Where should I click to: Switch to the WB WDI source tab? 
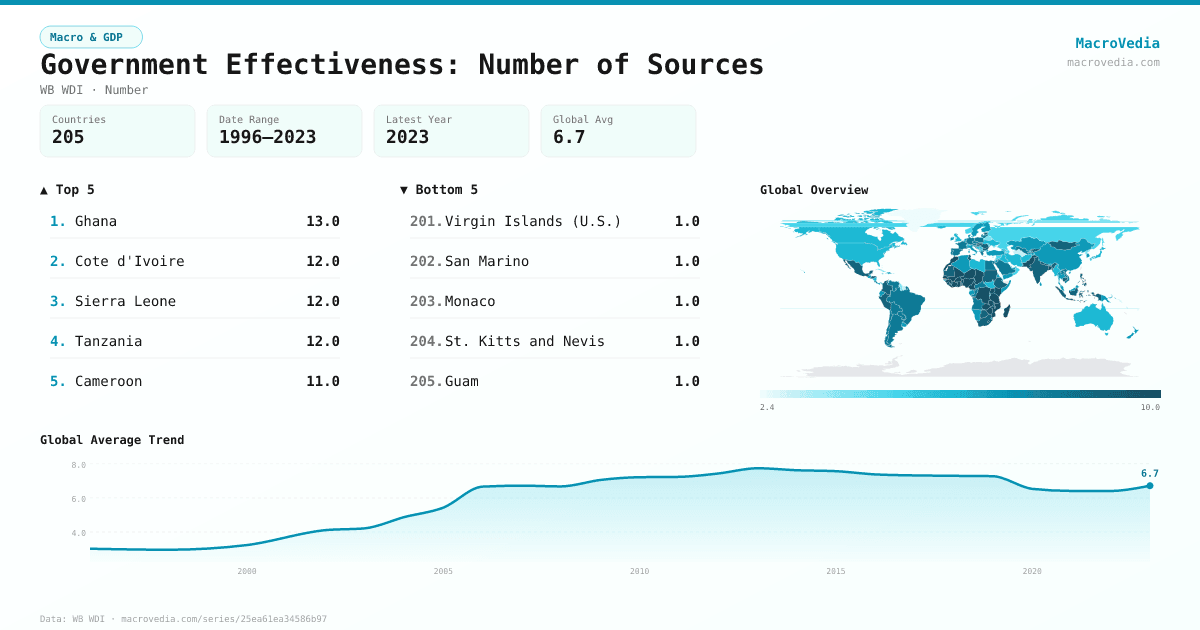(58, 90)
